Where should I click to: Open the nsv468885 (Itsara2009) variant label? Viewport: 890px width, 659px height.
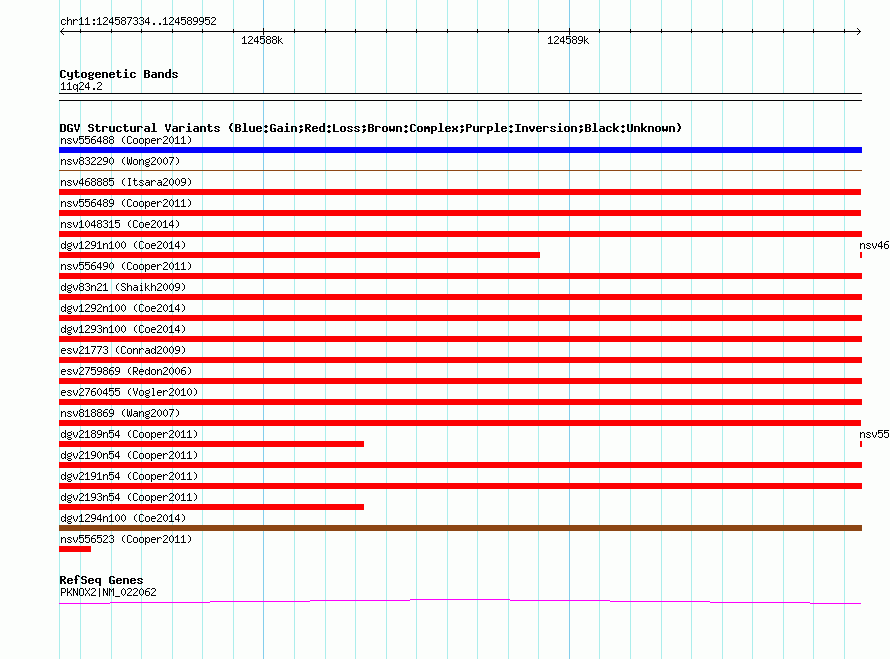pos(126,182)
